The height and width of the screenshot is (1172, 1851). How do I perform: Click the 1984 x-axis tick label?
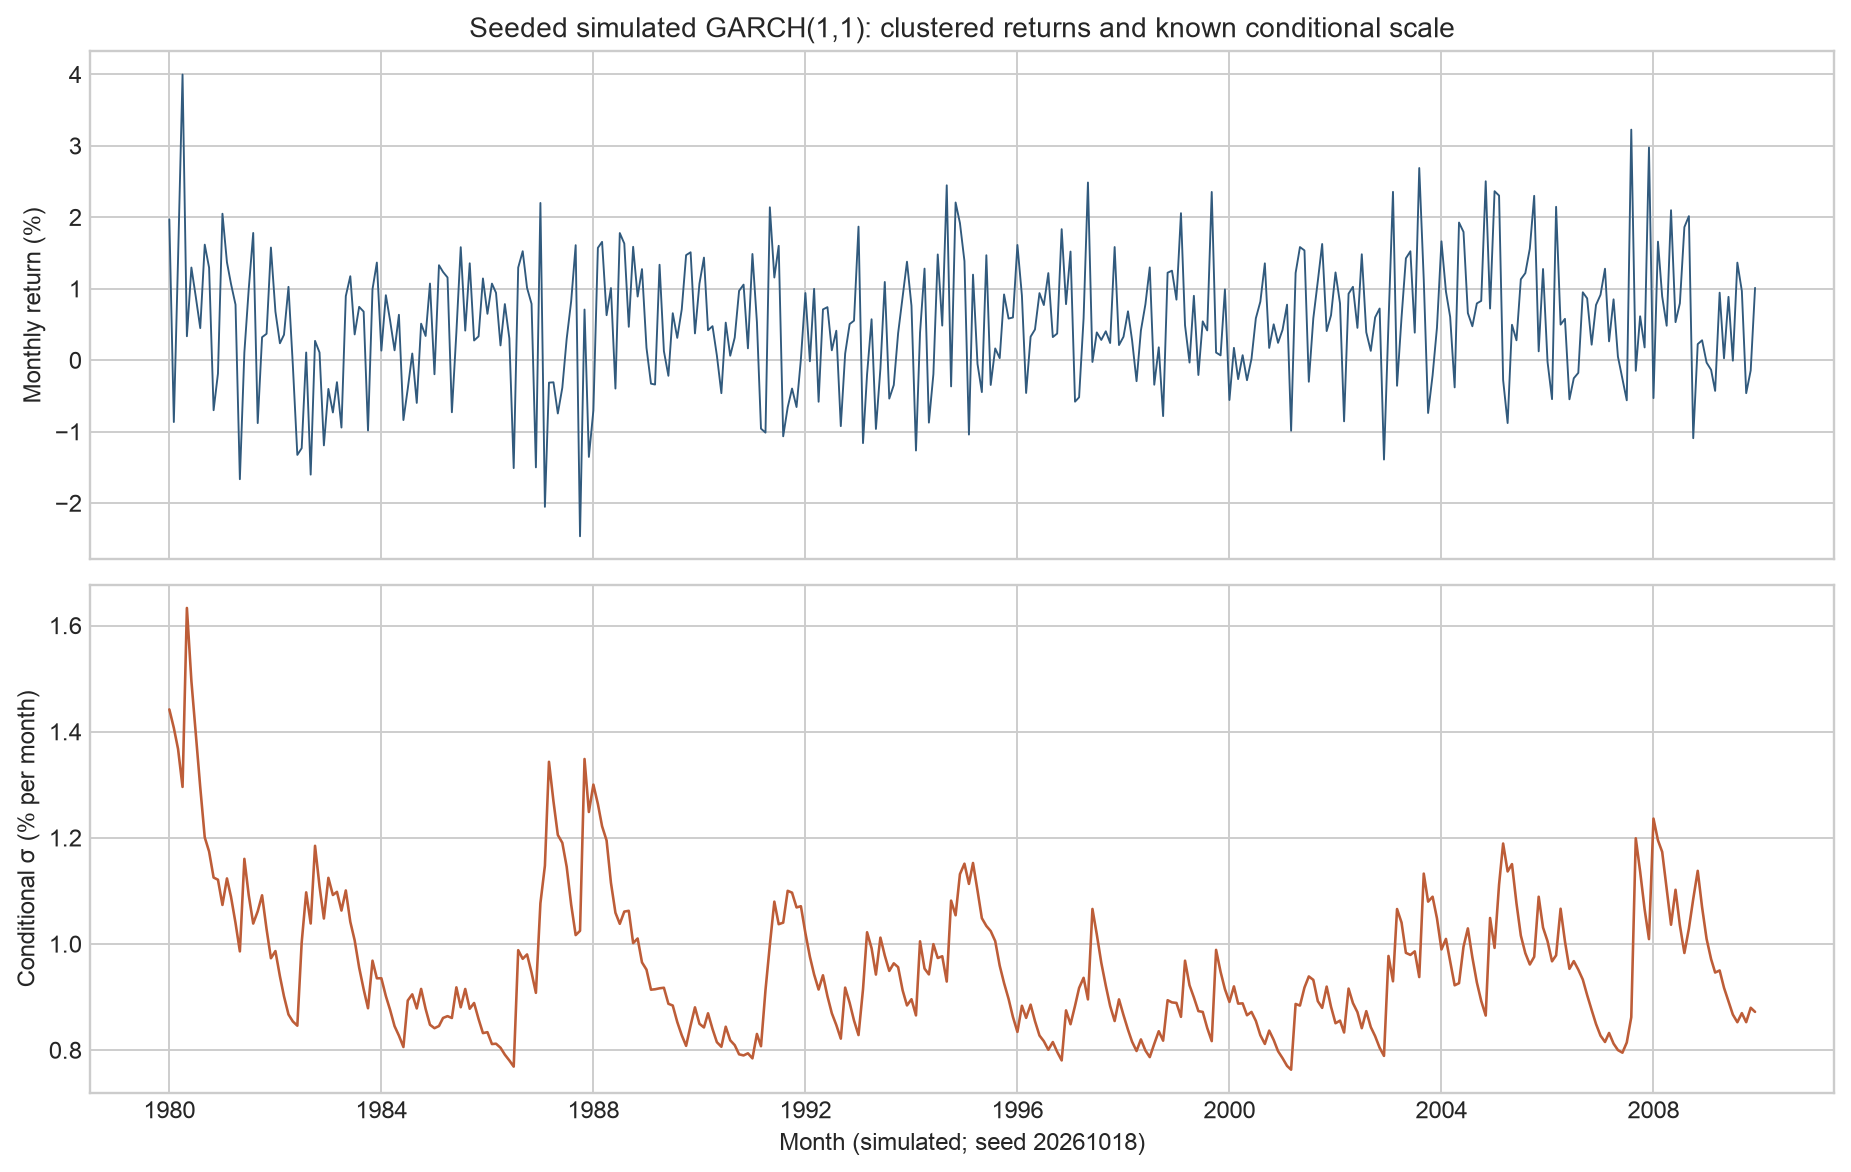[380, 1112]
